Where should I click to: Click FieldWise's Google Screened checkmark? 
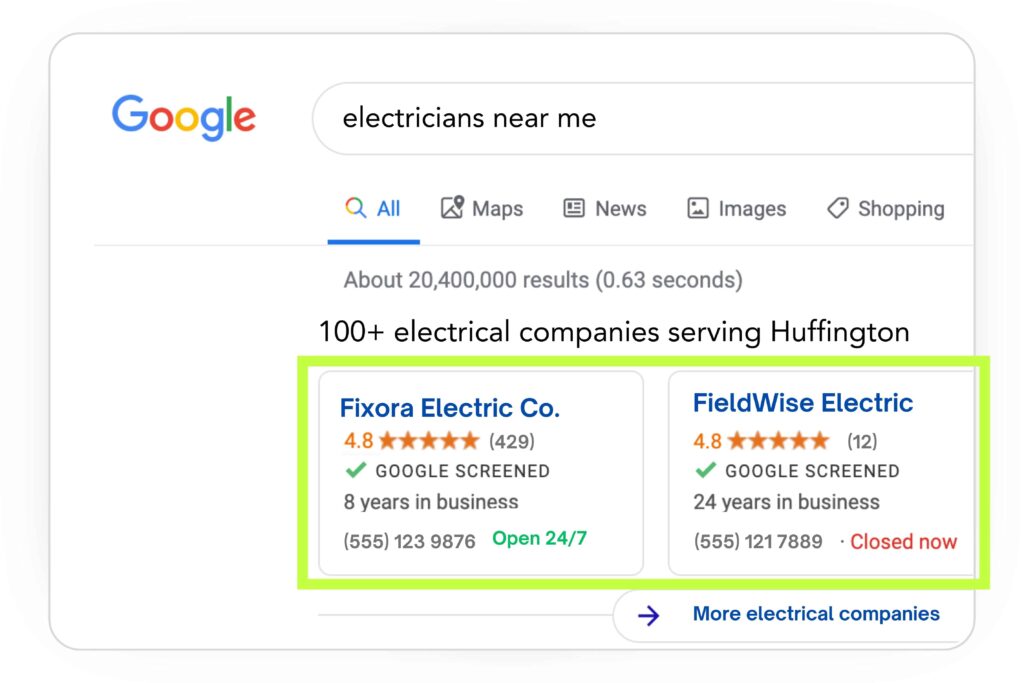(705, 471)
